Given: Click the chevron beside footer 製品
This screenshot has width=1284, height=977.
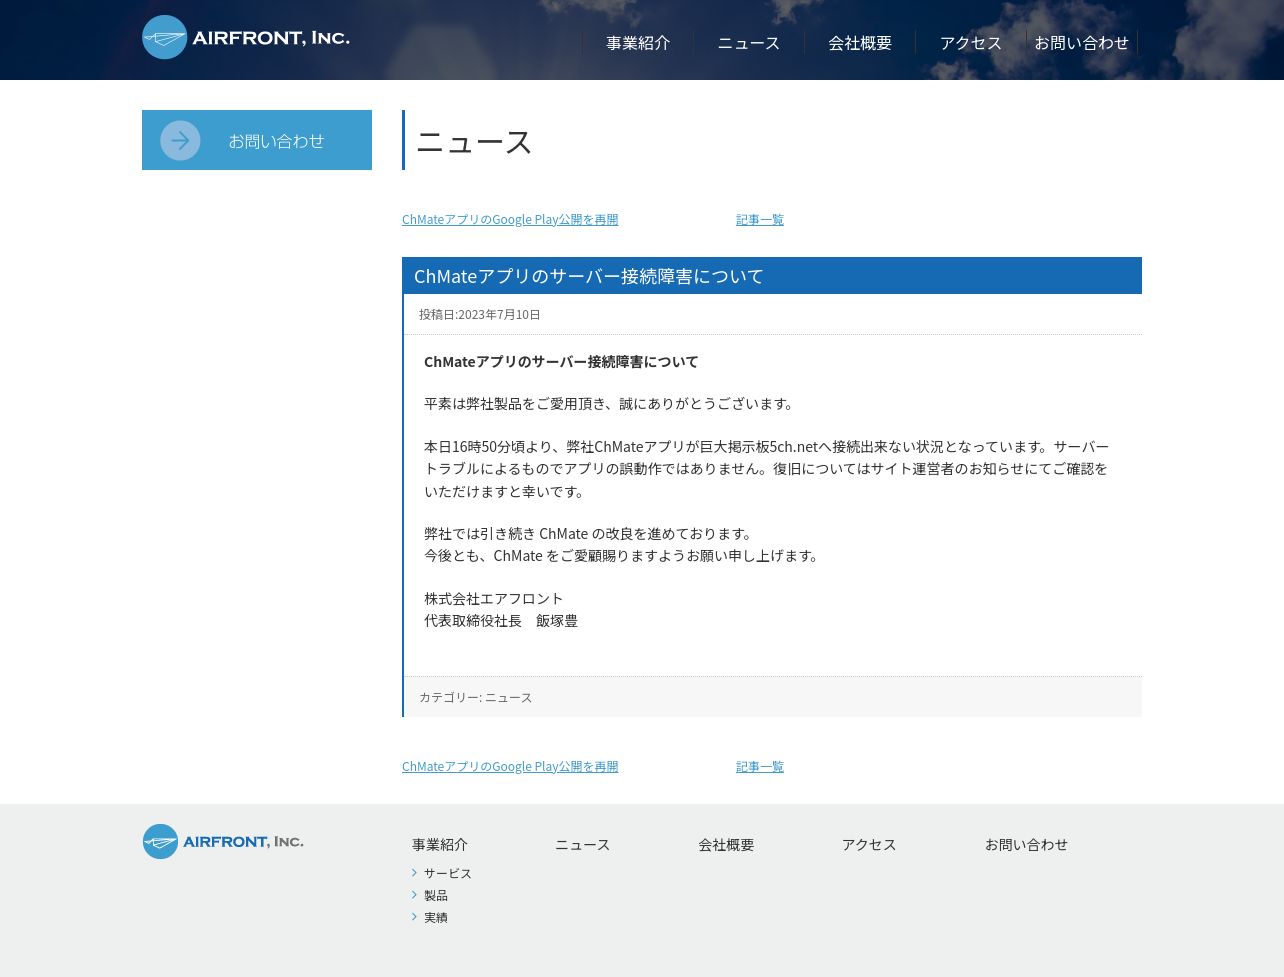Looking at the screenshot, I should pos(414,895).
